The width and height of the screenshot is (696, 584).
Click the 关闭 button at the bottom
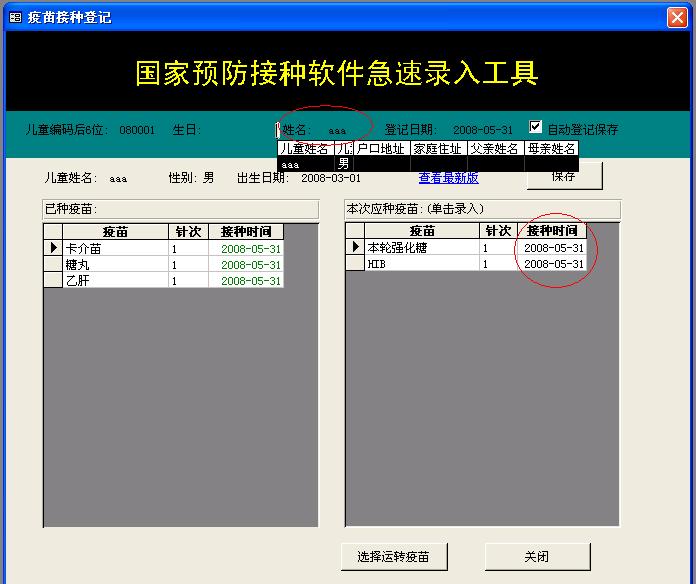tap(537, 556)
